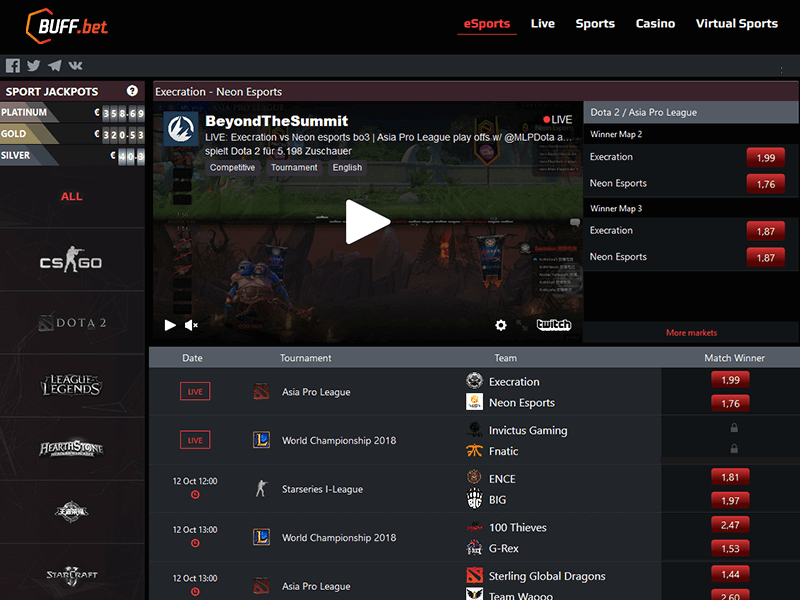This screenshot has height=600, width=800.
Task: Open More markets link
Action: click(x=691, y=333)
